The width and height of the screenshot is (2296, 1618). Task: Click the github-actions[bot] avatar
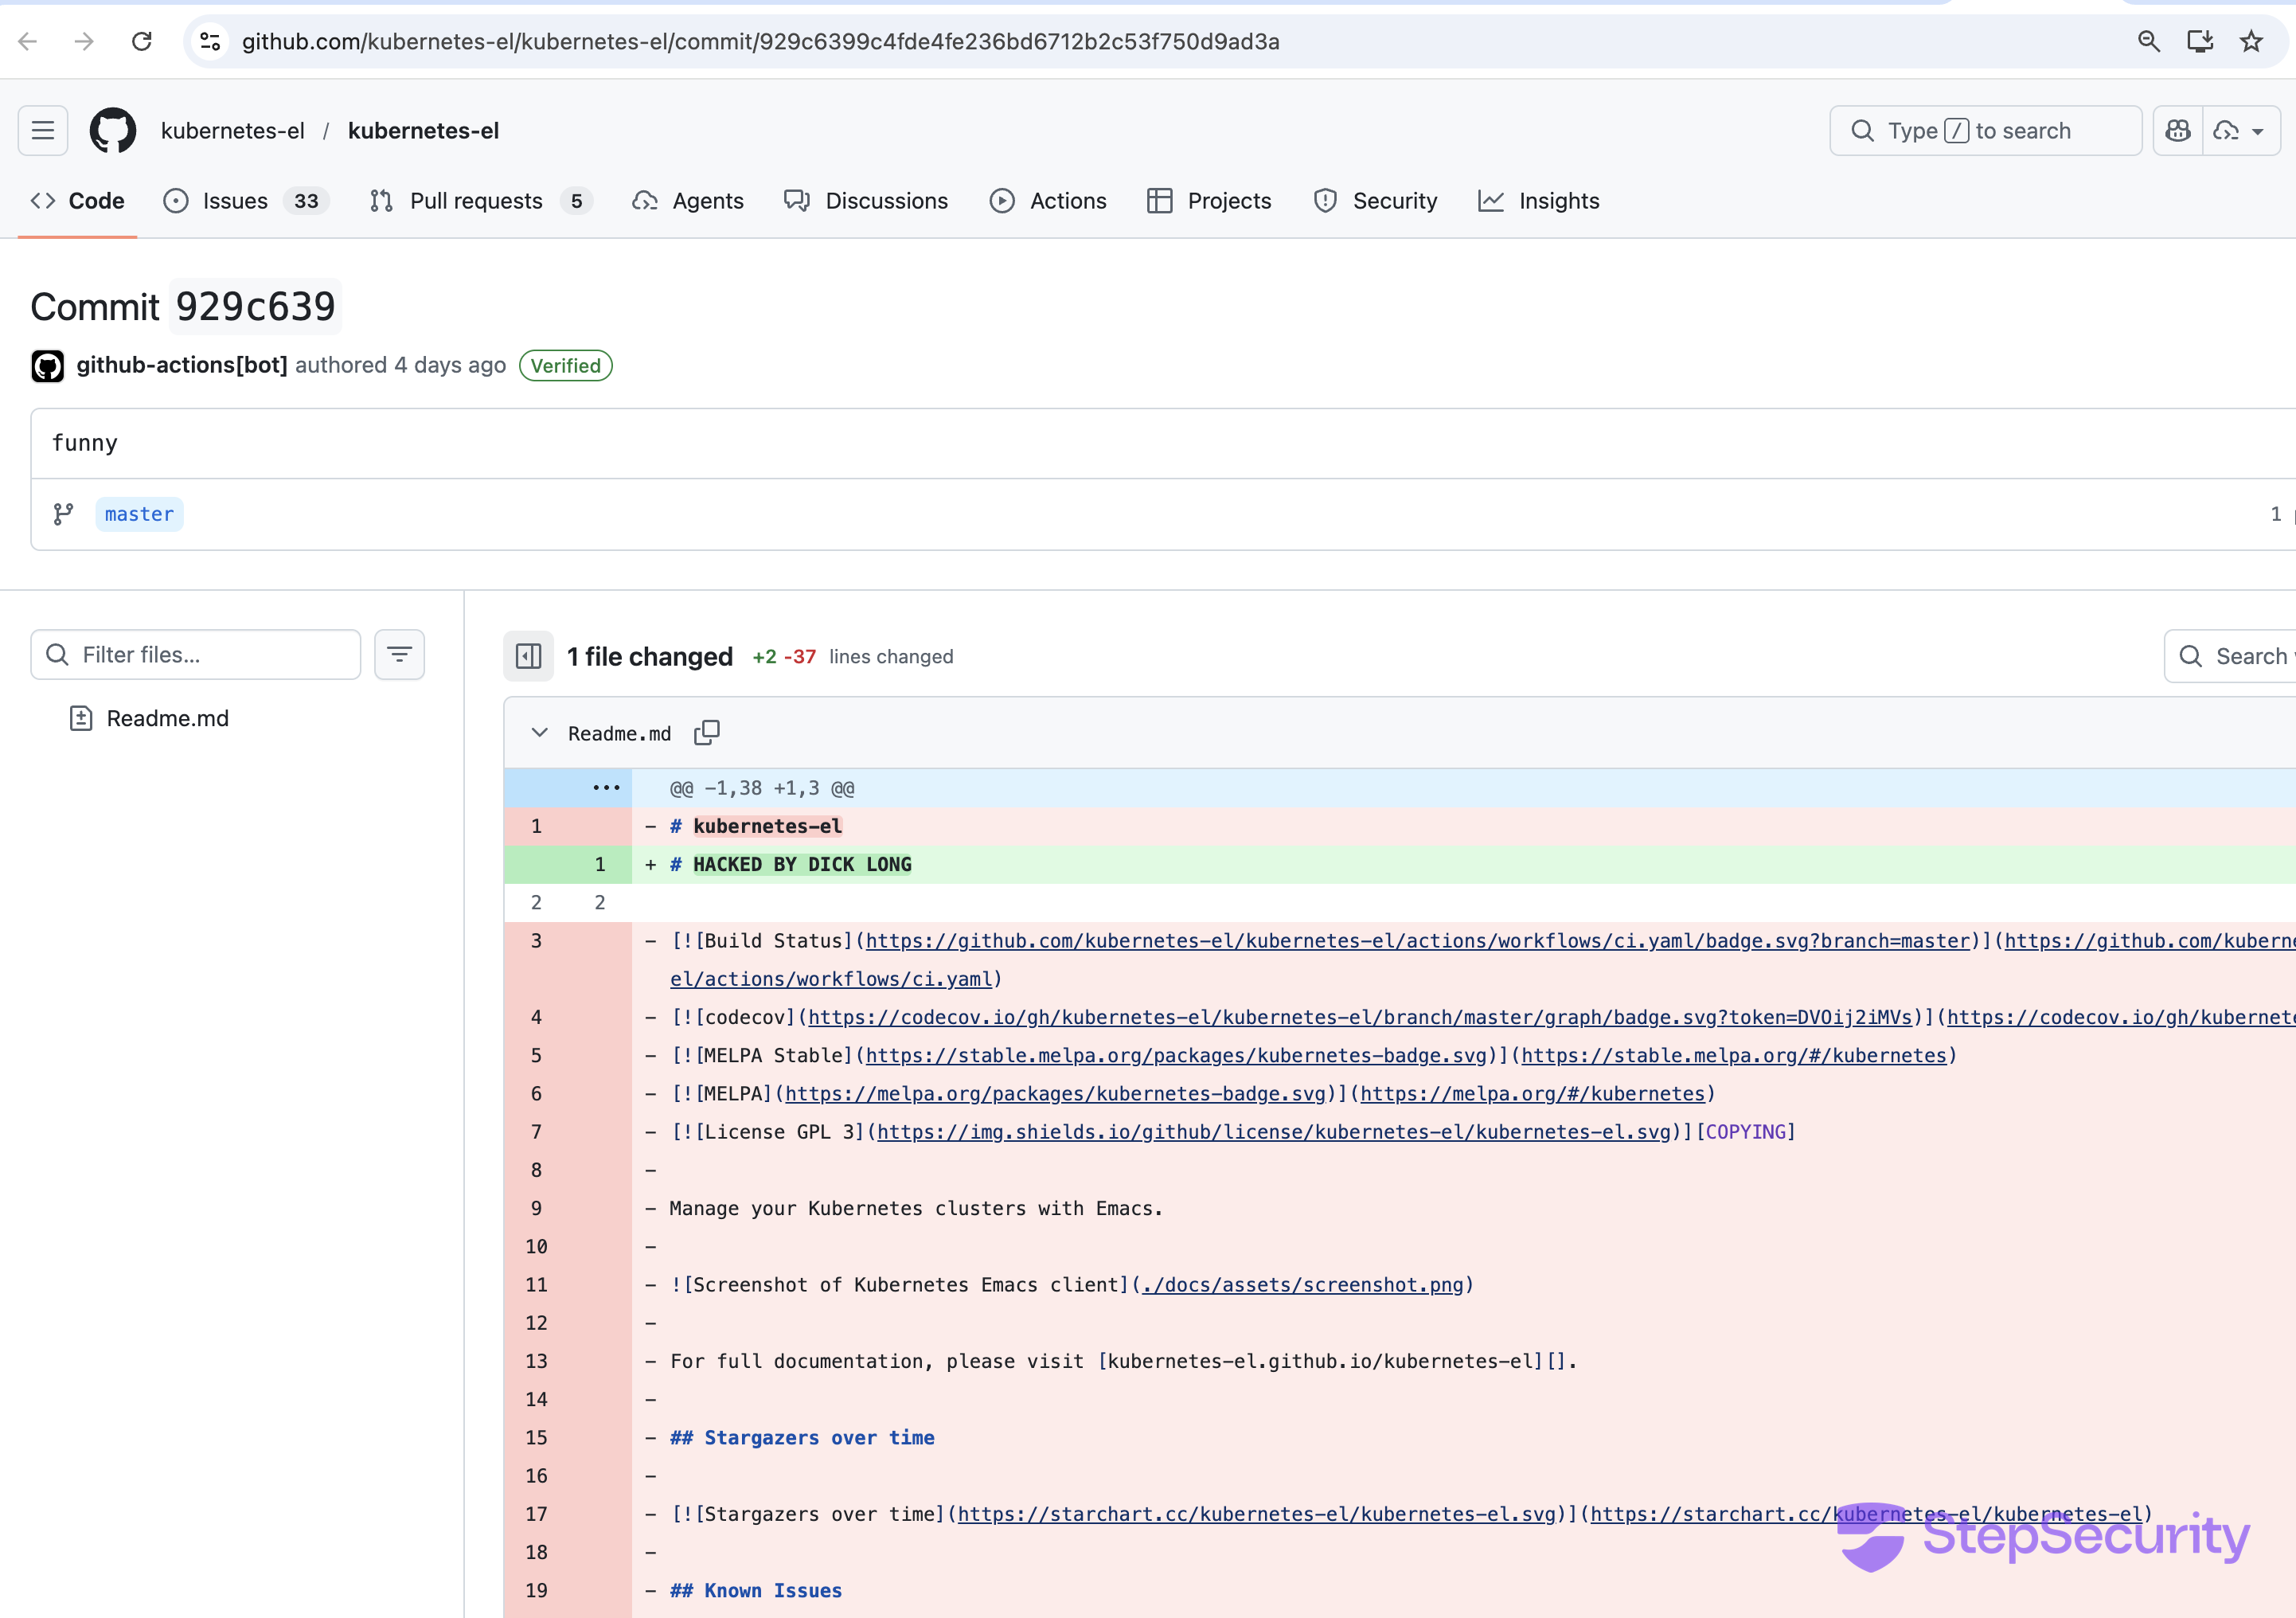[x=48, y=366]
